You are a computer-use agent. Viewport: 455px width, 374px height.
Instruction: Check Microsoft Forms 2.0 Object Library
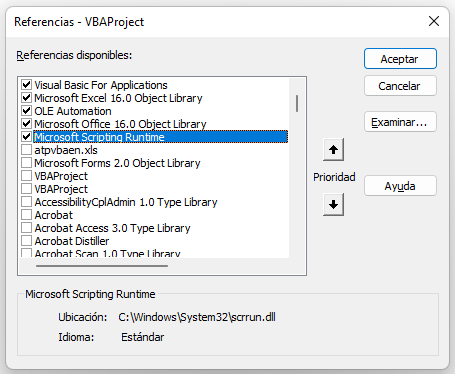[x=26, y=163]
